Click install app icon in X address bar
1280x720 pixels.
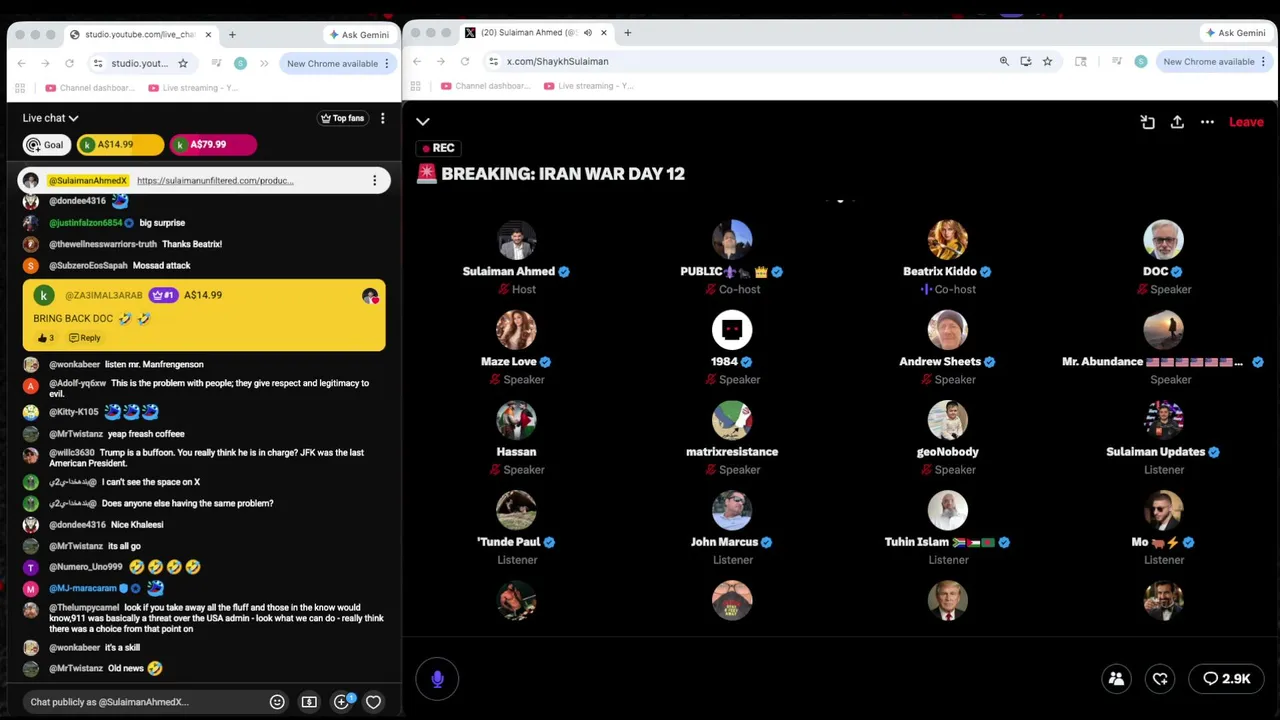[x=1026, y=61]
